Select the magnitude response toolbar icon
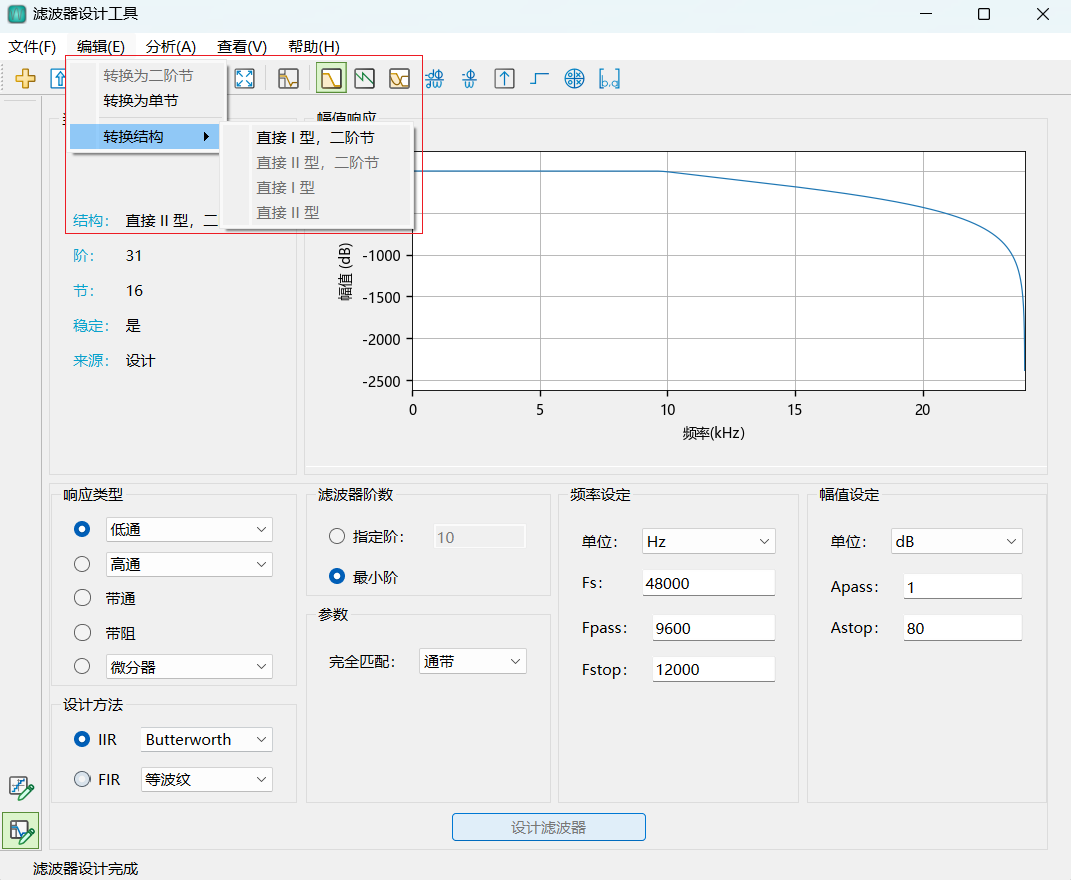This screenshot has width=1071, height=880. click(x=332, y=78)
